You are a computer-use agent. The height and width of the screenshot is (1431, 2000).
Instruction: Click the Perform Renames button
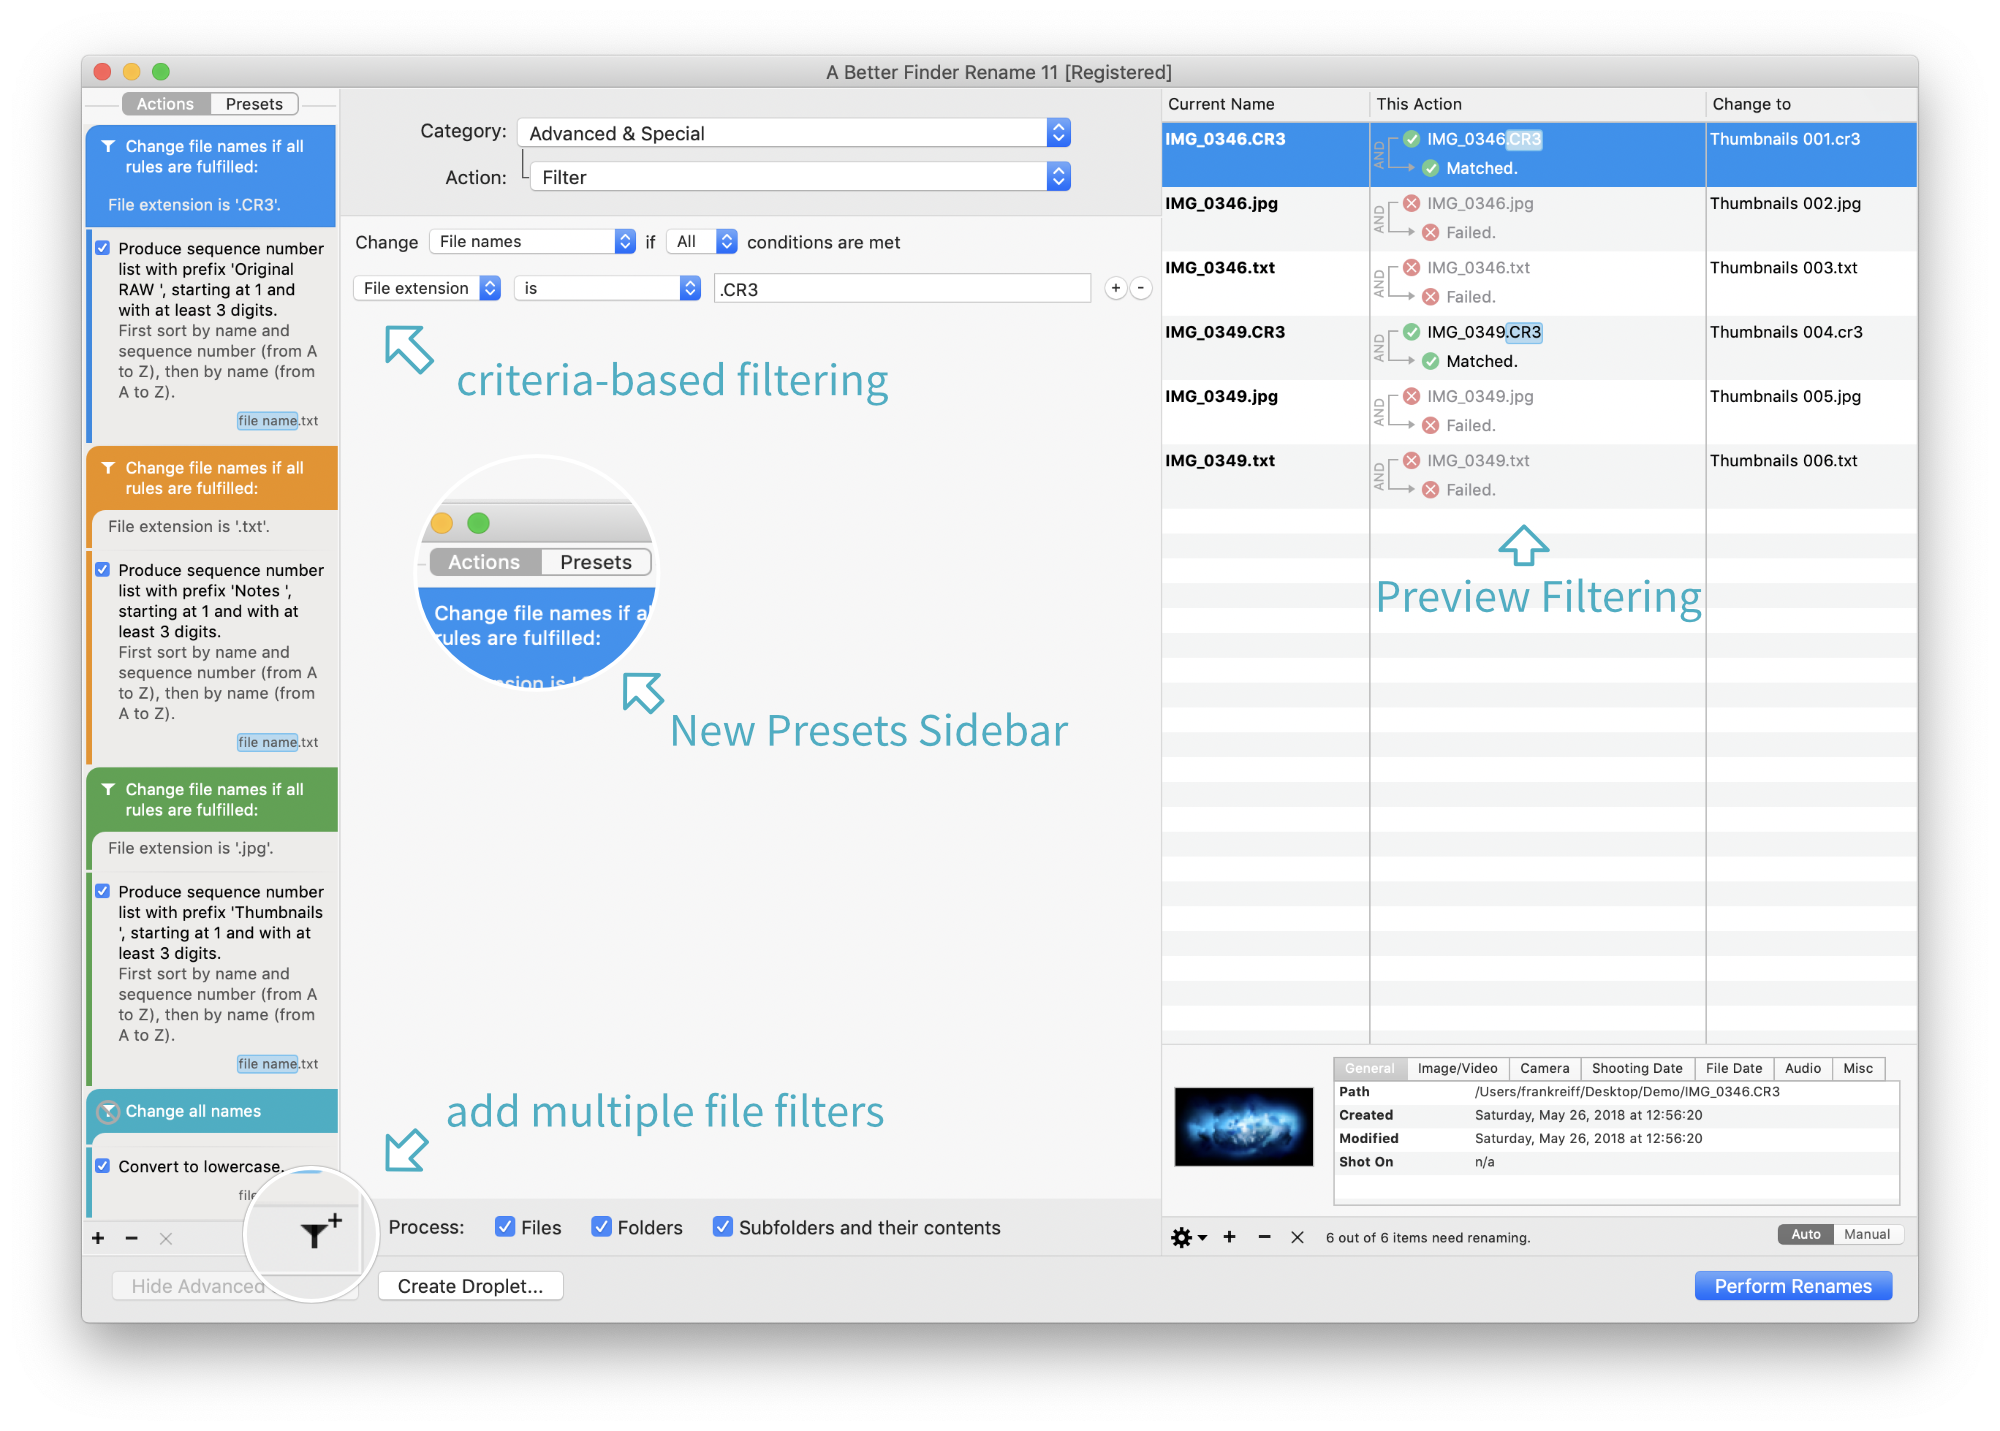[1792, 1286]
